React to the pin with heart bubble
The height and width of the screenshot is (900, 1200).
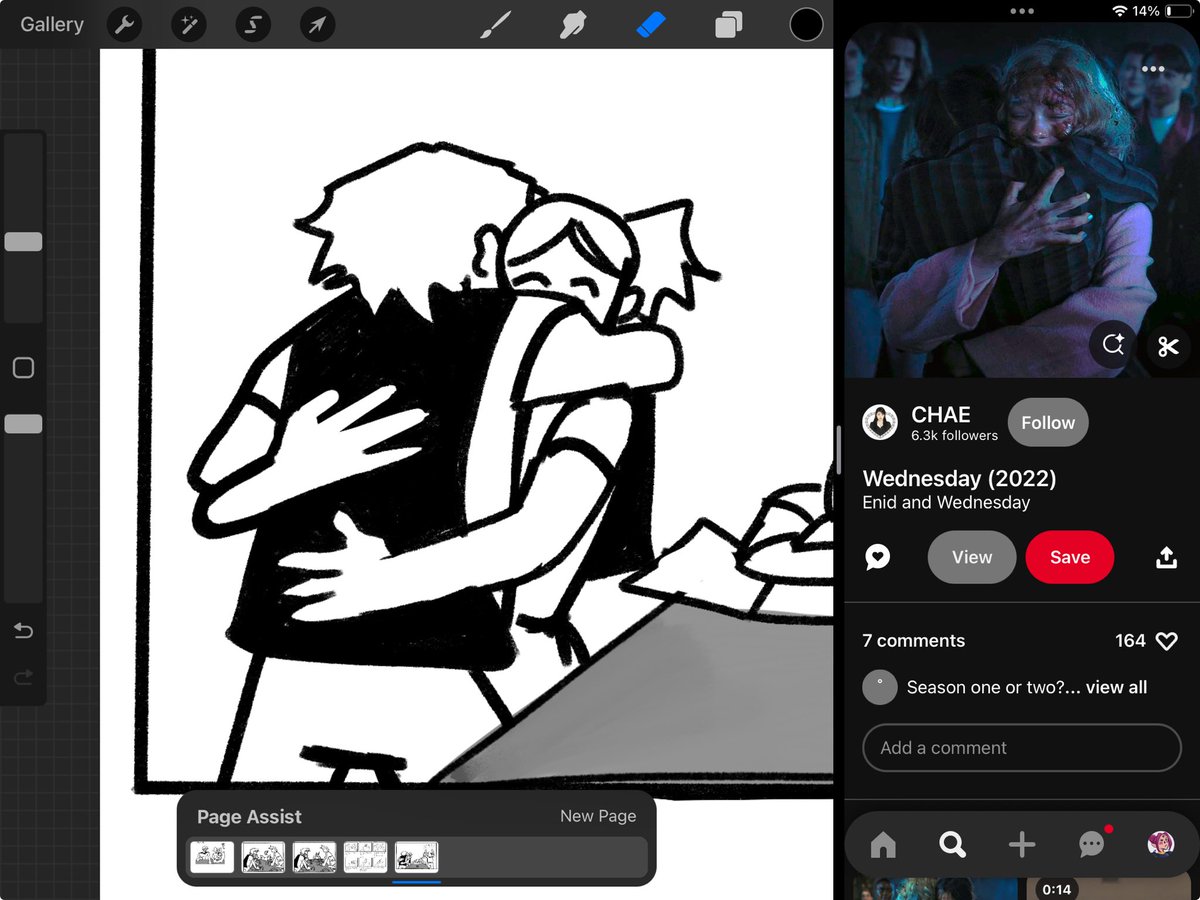pyautogui.click(x=878, y=557)
